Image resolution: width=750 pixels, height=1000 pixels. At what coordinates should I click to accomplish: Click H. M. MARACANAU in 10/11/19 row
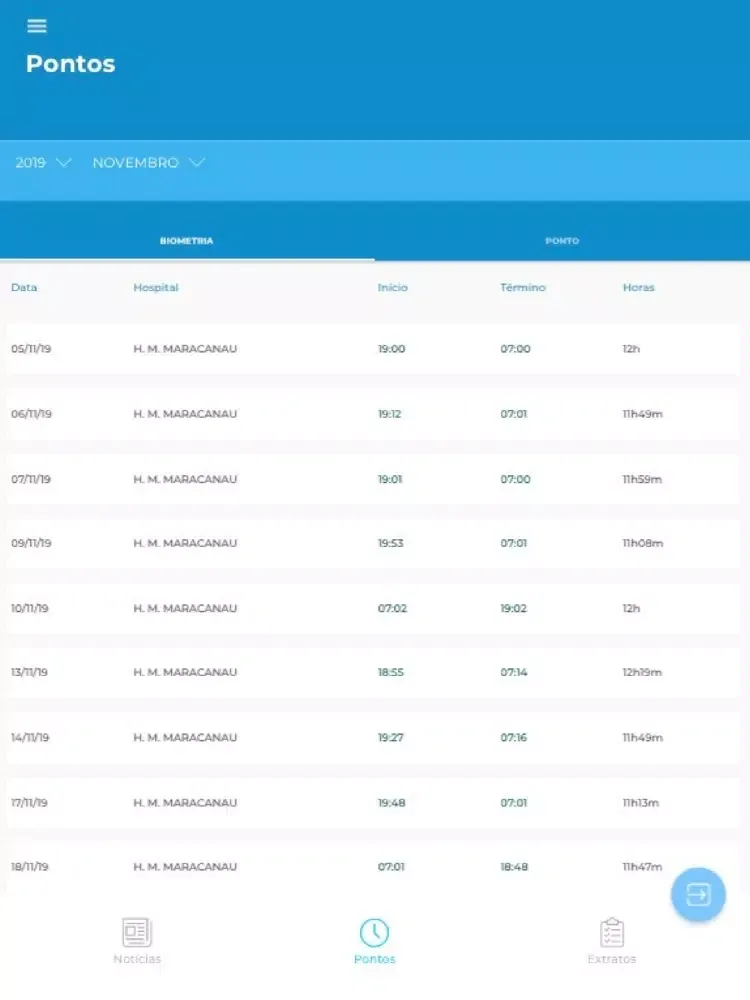click(185, 608)
